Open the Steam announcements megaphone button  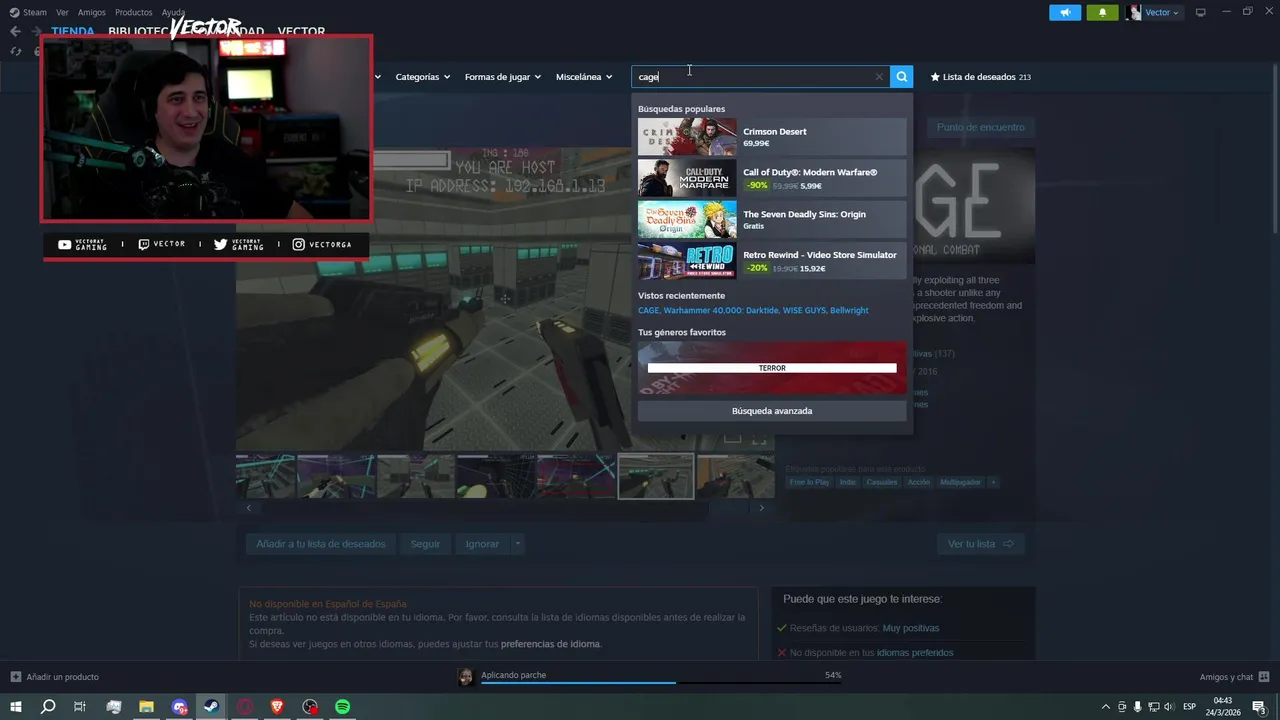tap(1065, 12)
